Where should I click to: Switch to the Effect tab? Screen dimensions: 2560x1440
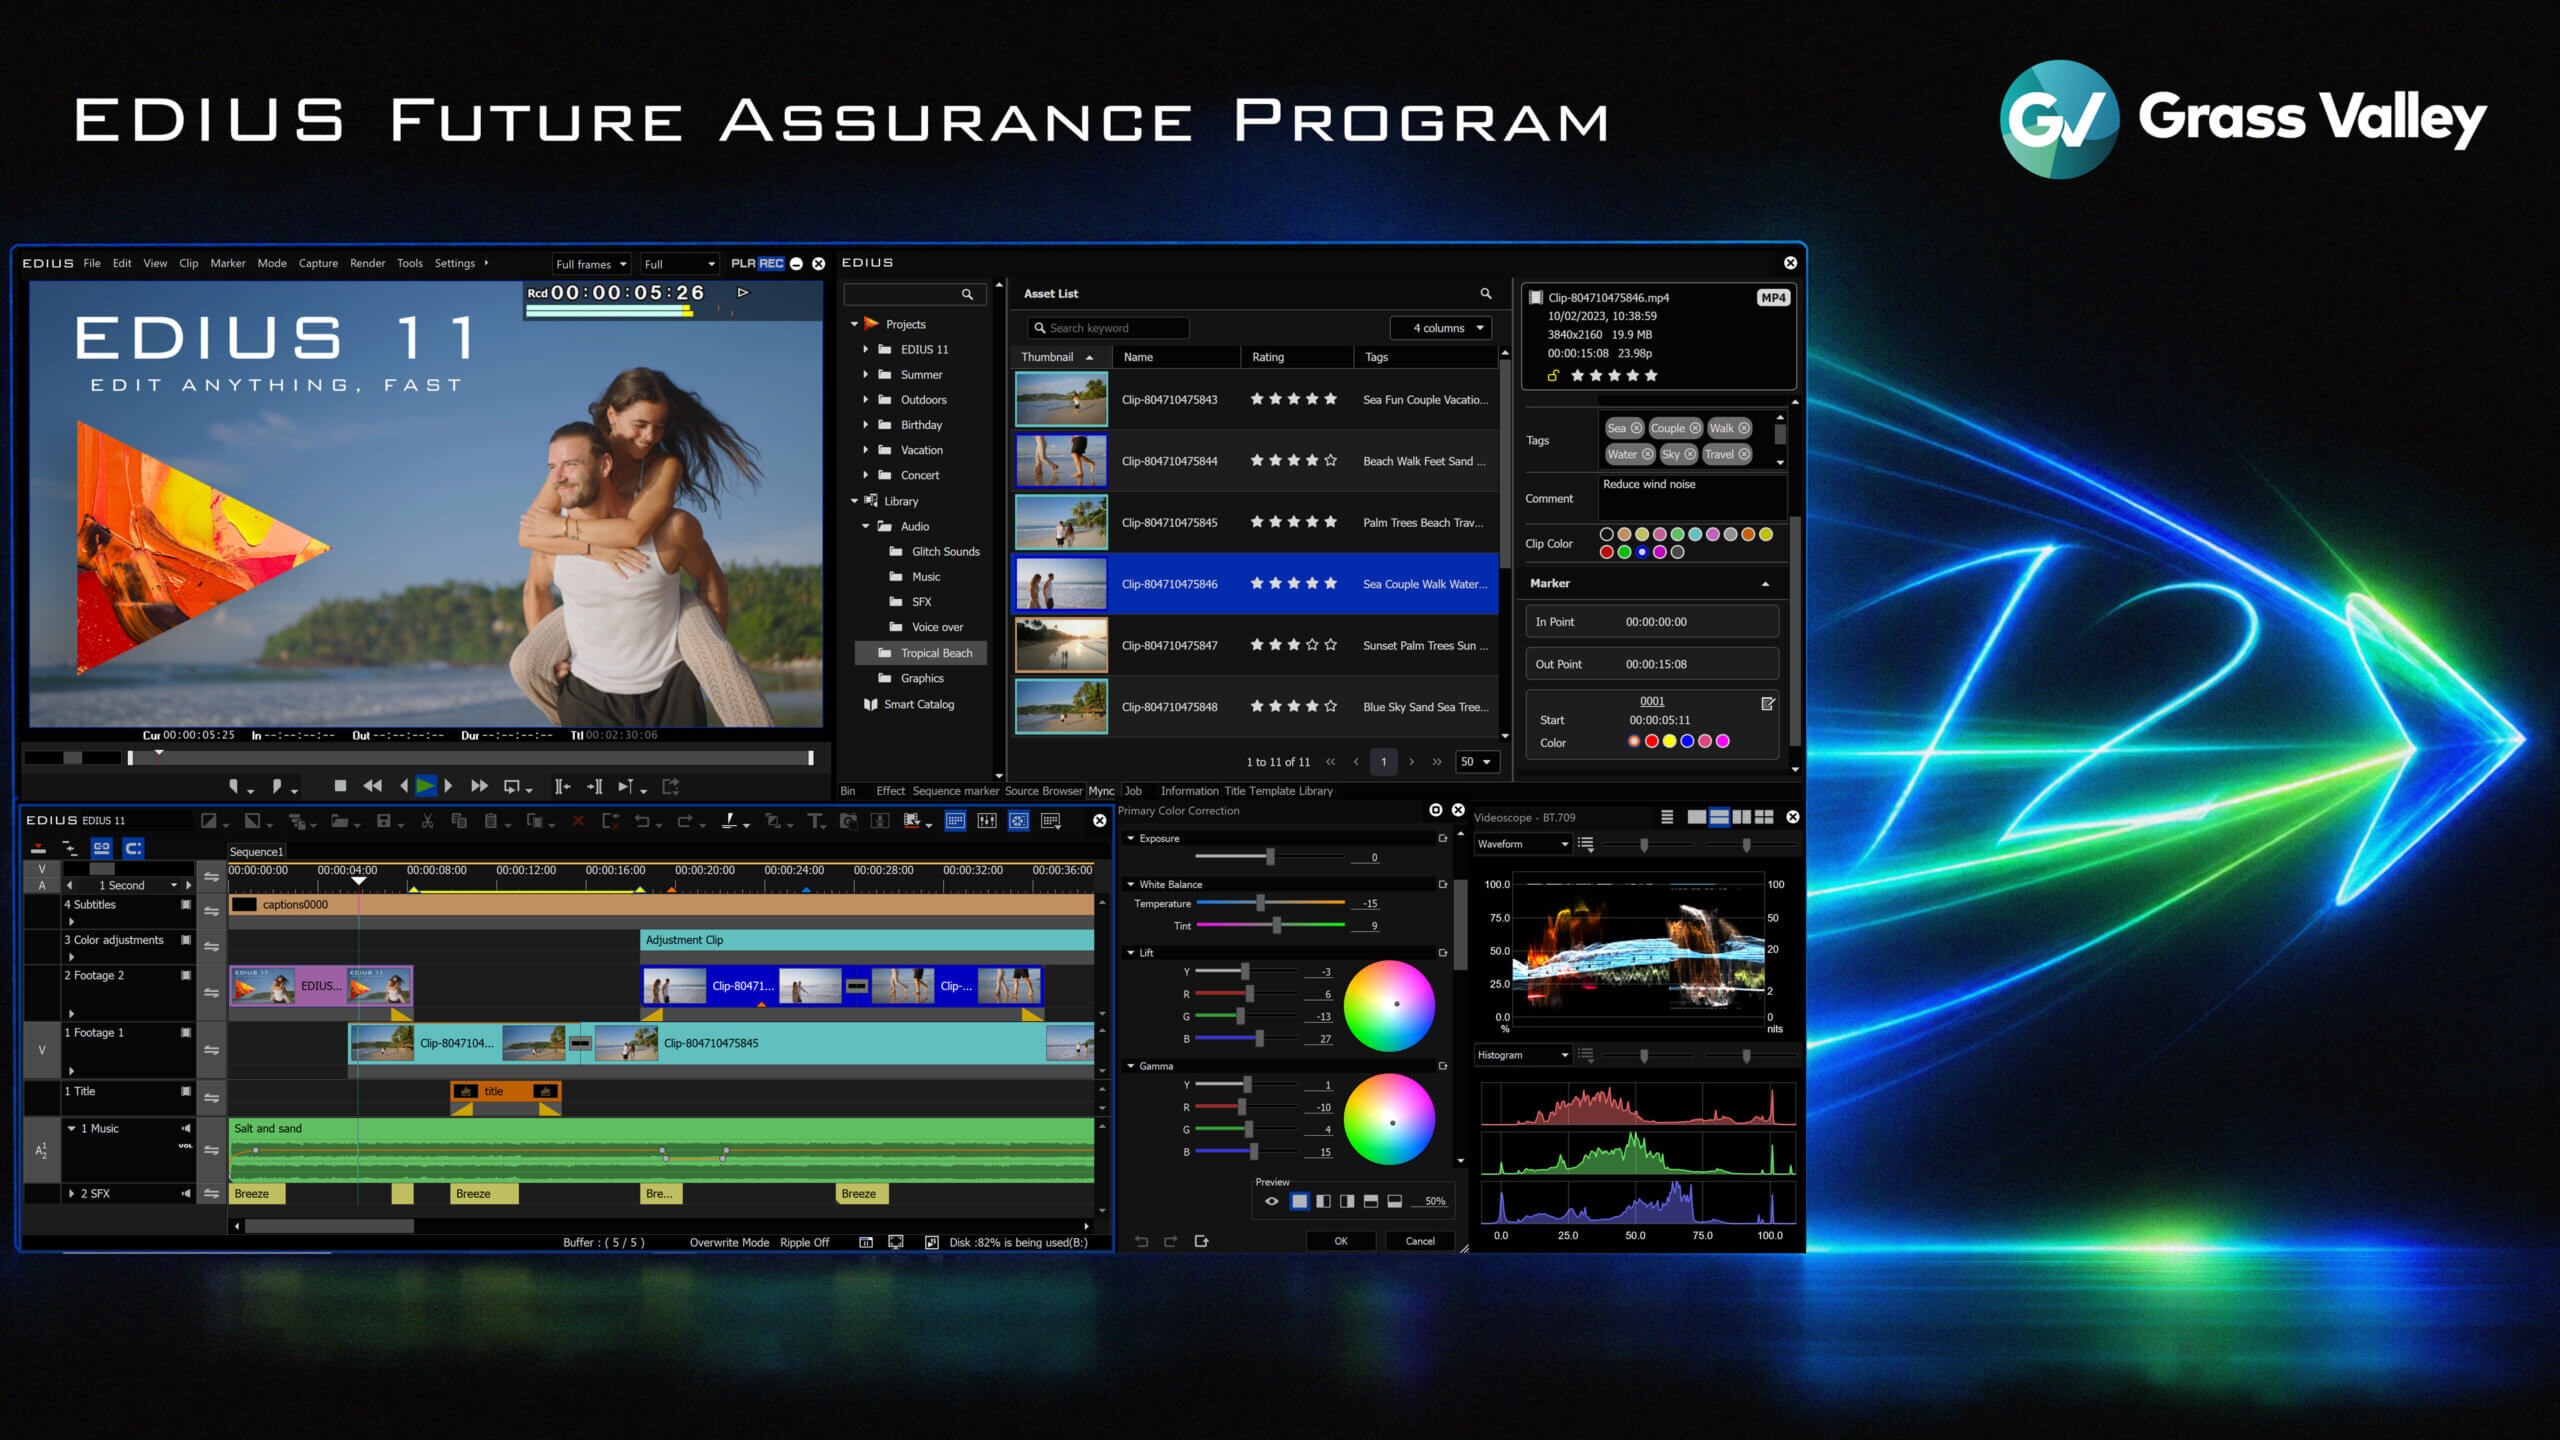(890, 791)
